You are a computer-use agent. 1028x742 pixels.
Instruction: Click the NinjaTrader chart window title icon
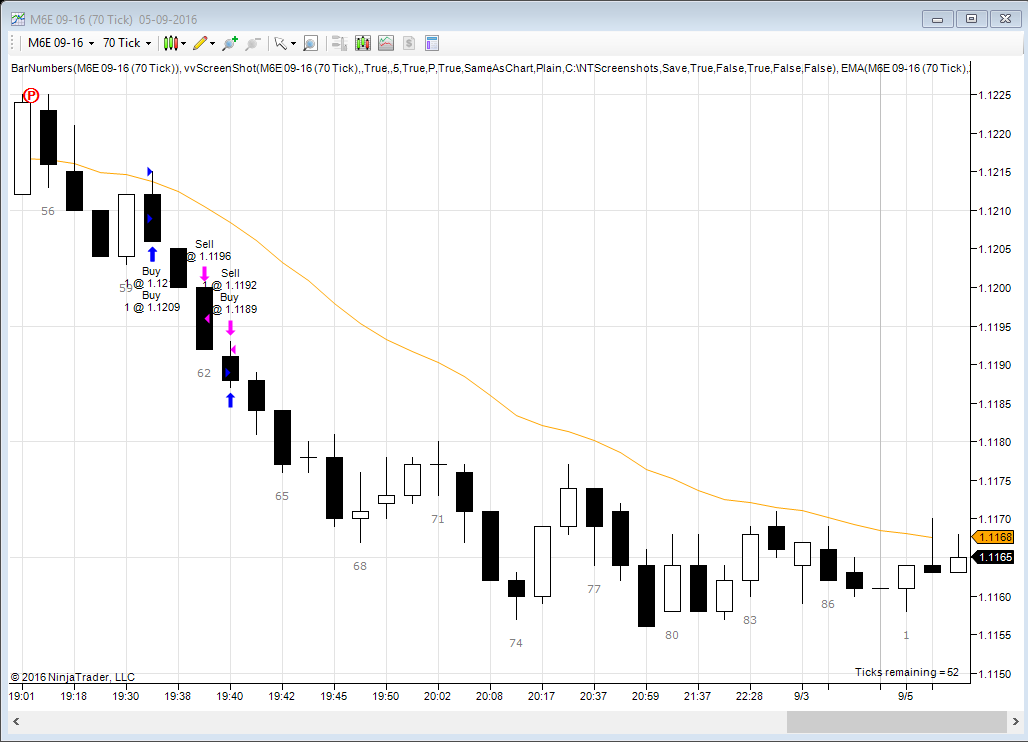click(18, 19)
